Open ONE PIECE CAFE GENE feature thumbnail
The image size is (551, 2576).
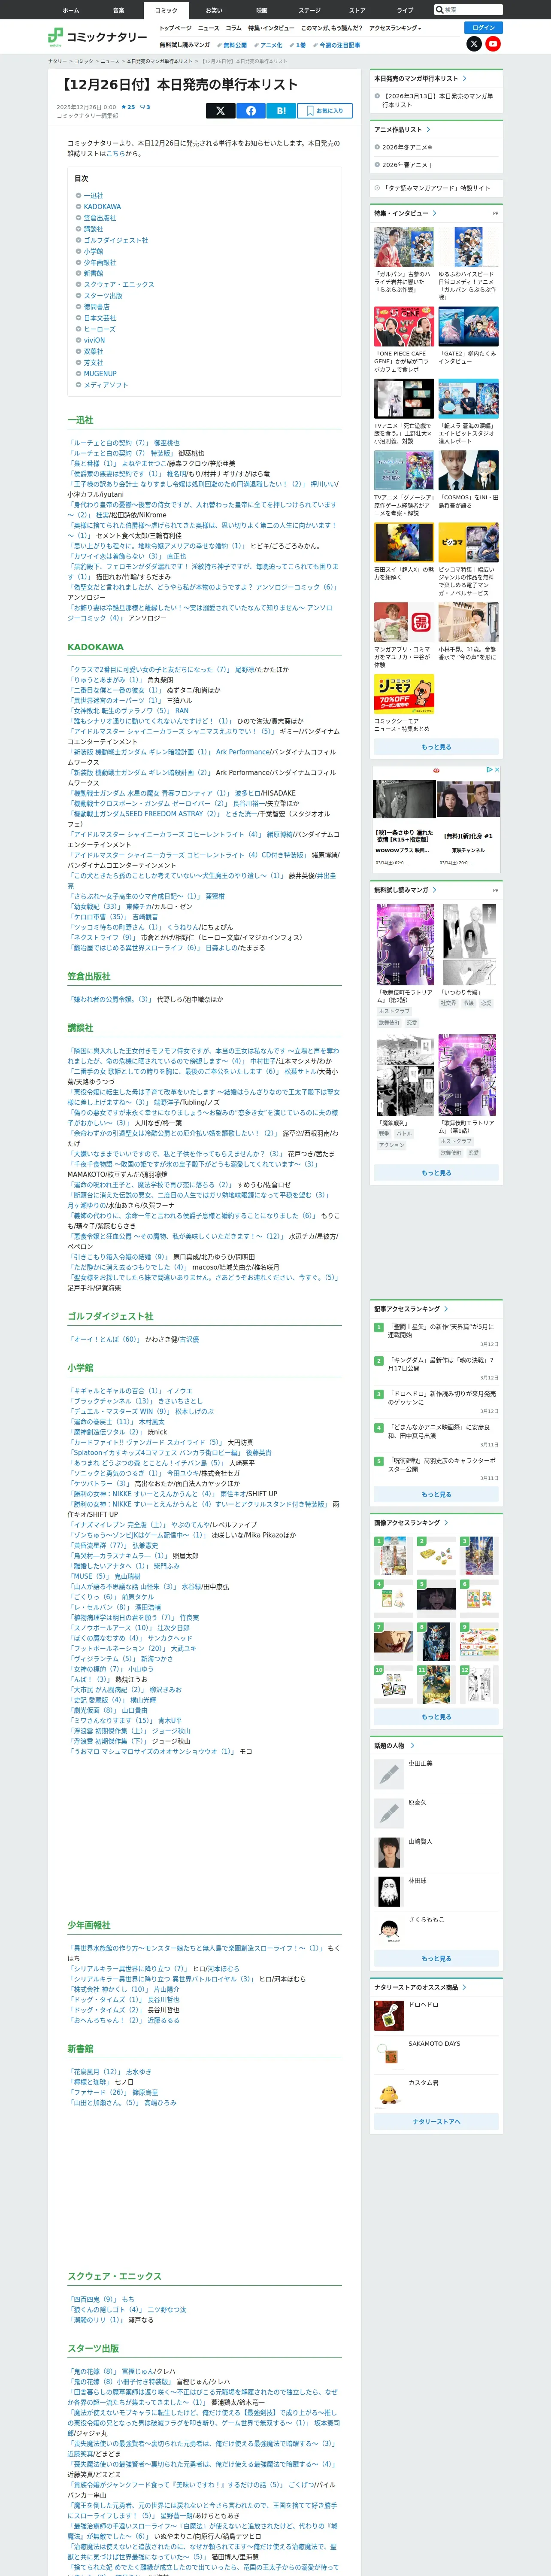pos(404,327)
